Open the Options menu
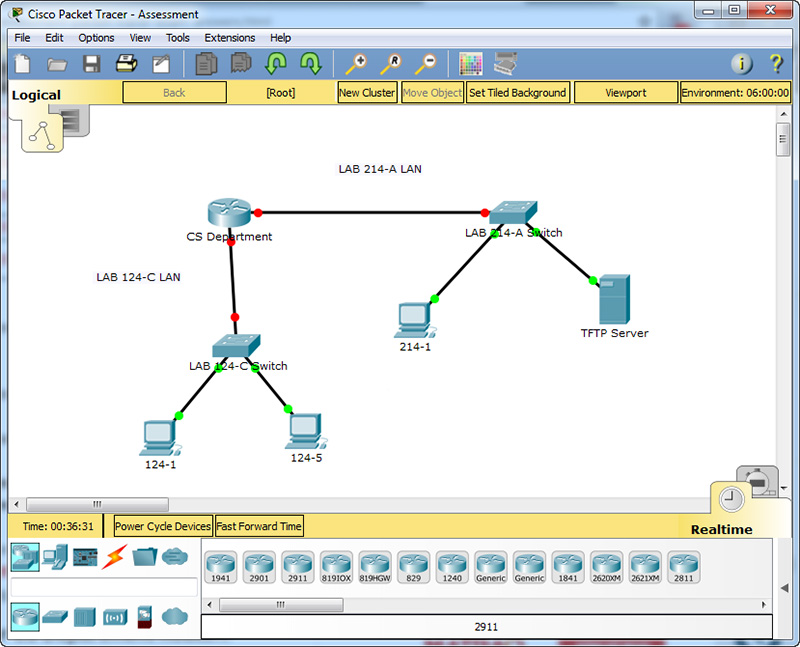Viewport: 800px width, 647px height. 96,38
